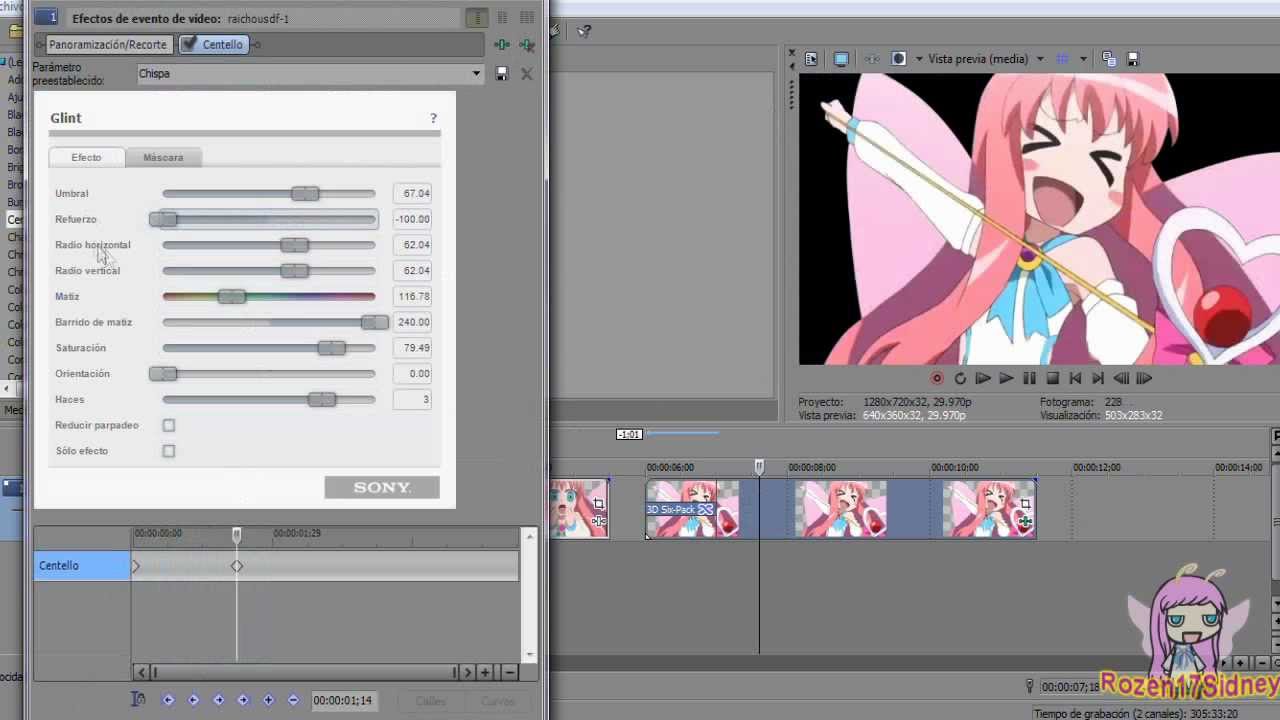The width and height of the screenshot is (1280, 720).
Task: Open event pan/crop on third clip
Action: tap(1025, 504)
